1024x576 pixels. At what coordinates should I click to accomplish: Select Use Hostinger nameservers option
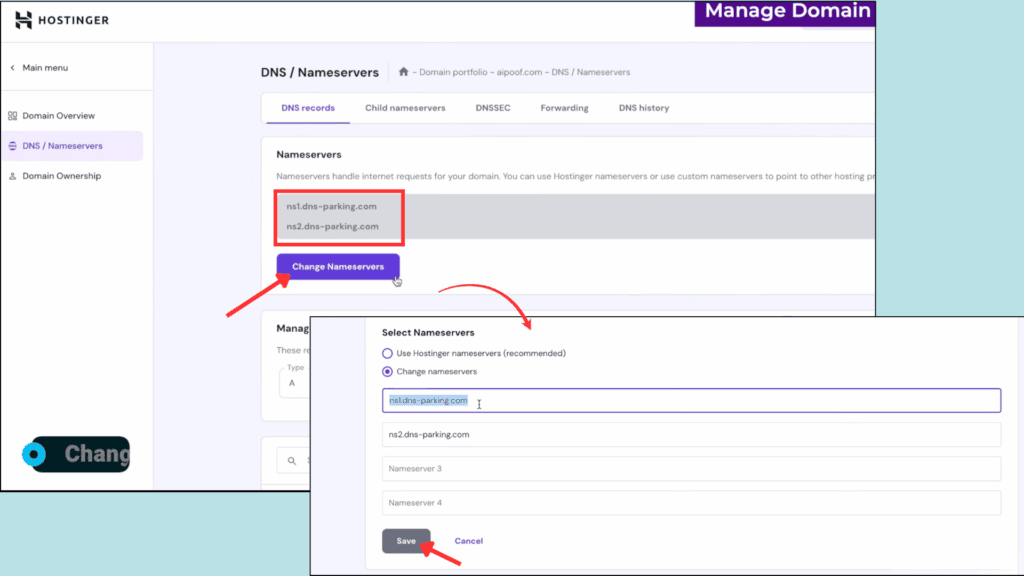(x=388, y=353)
